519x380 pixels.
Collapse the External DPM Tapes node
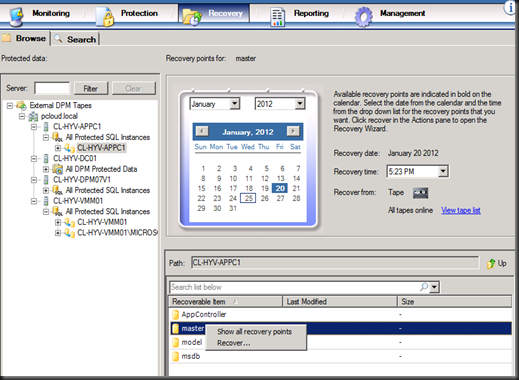coord(10,106)
